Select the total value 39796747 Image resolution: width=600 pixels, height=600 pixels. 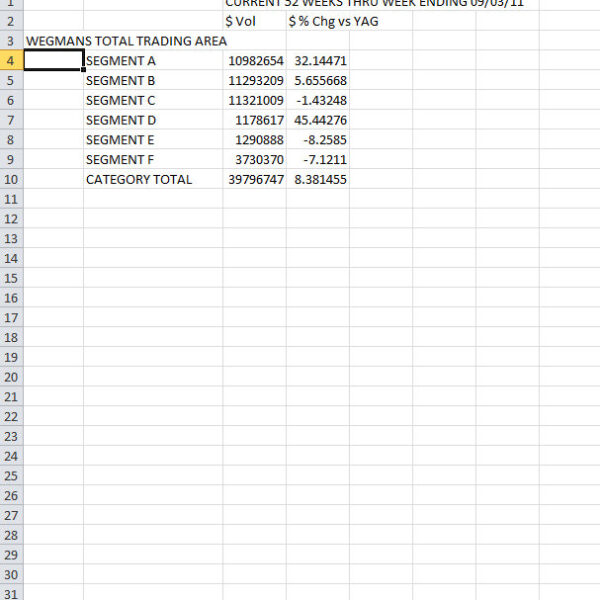coord(254,179)
